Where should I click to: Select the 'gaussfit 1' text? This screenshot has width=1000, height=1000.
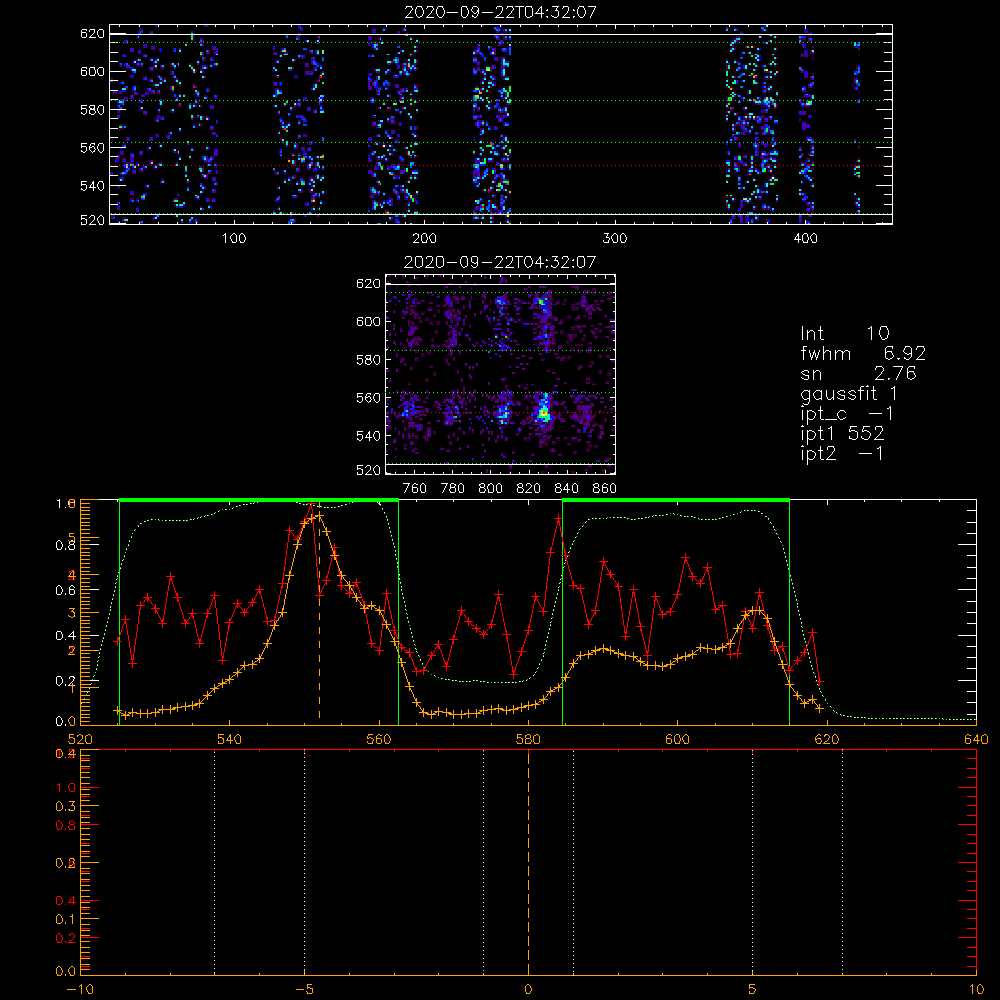tap(849, 394)
